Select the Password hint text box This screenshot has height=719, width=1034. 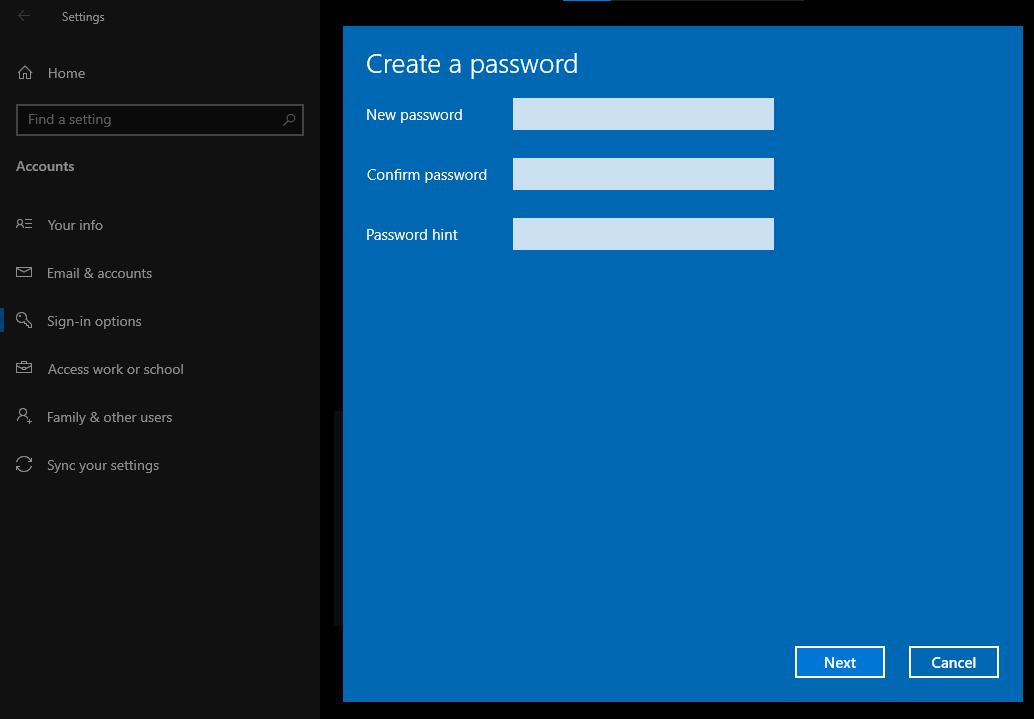tap(643, 234)
